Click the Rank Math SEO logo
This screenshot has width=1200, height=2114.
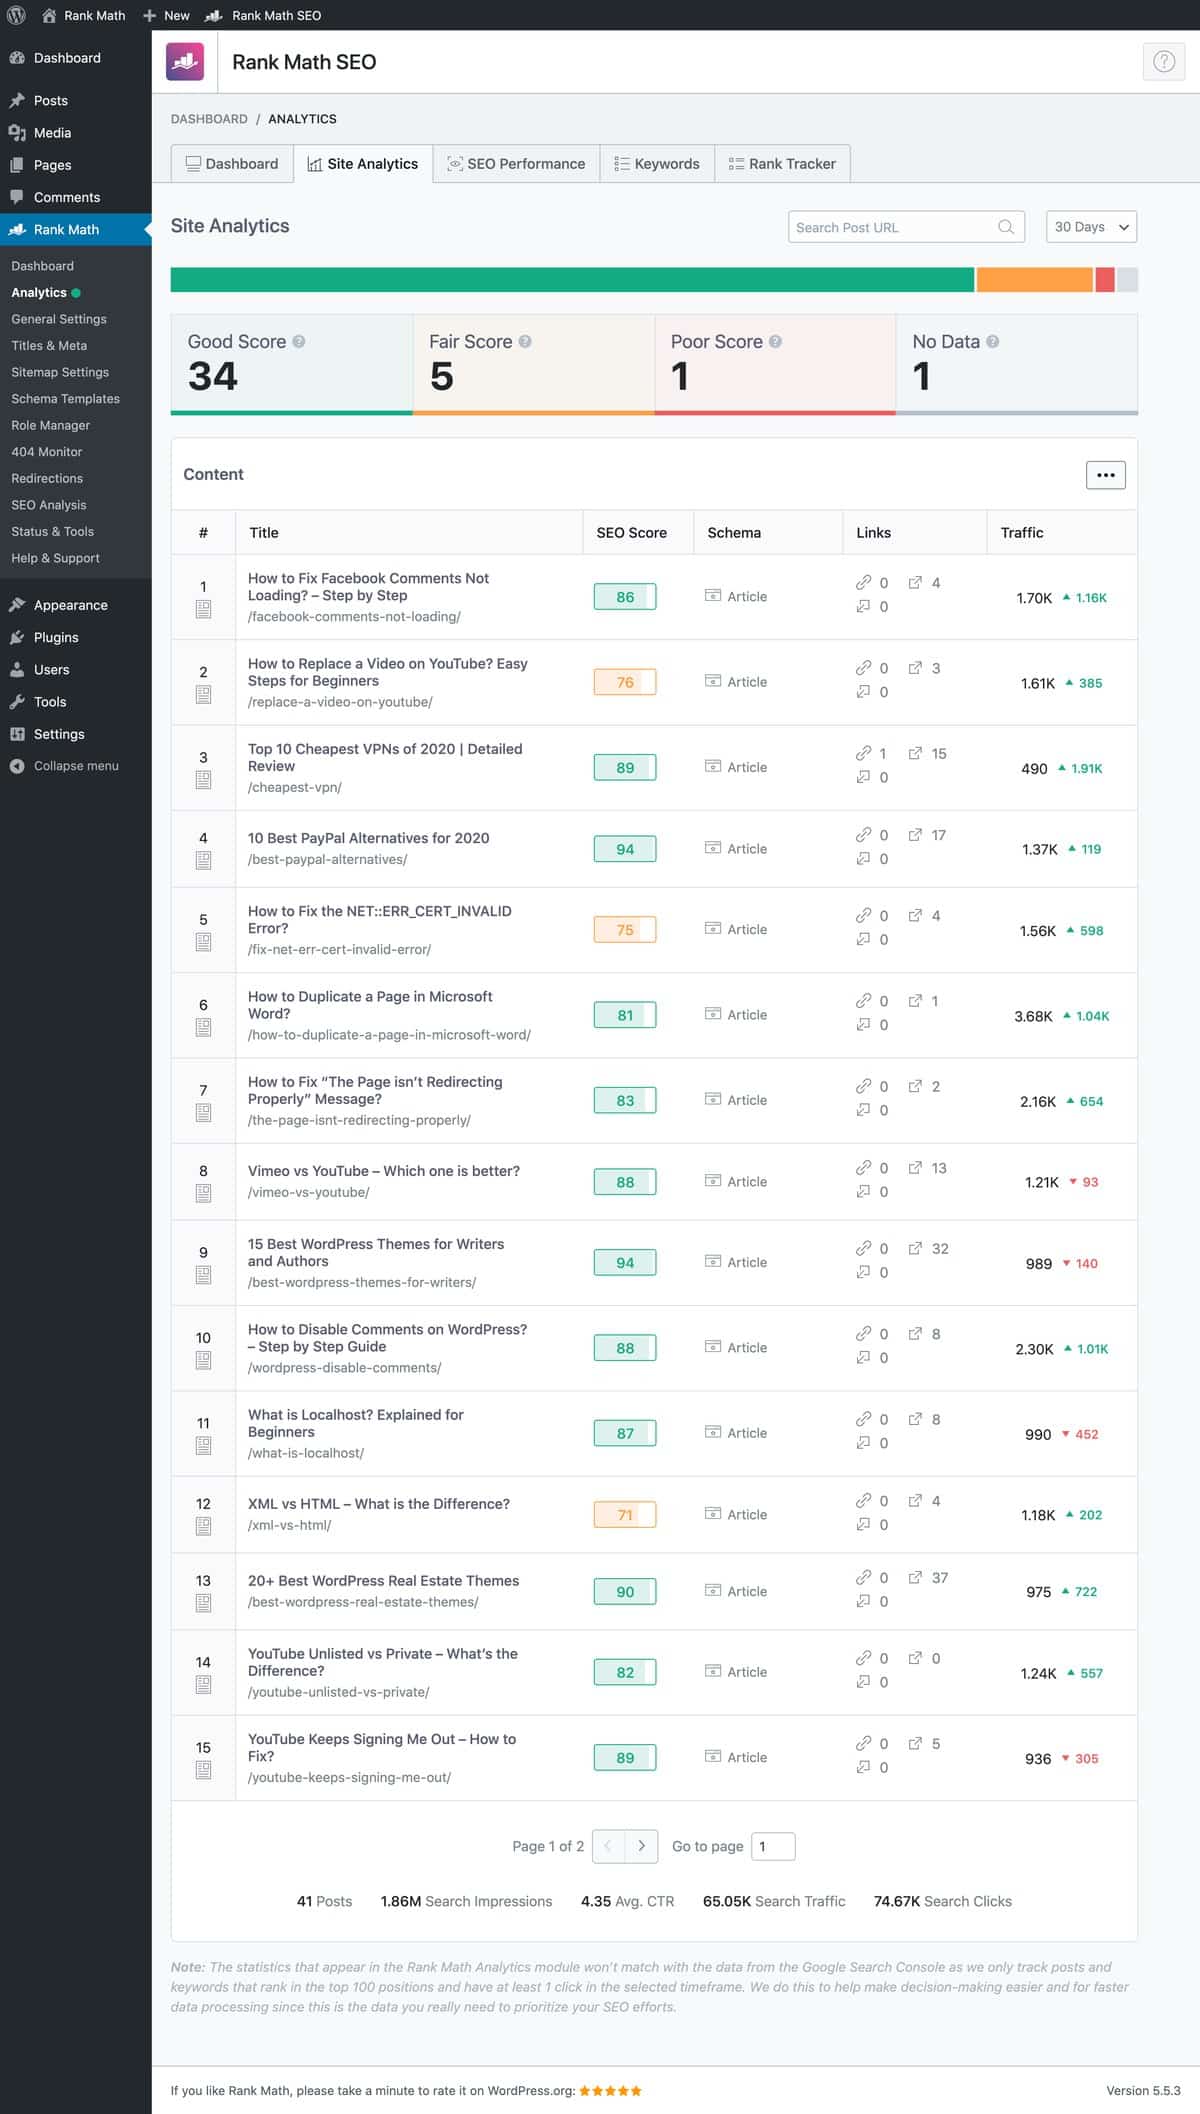[x=185, y=62]
